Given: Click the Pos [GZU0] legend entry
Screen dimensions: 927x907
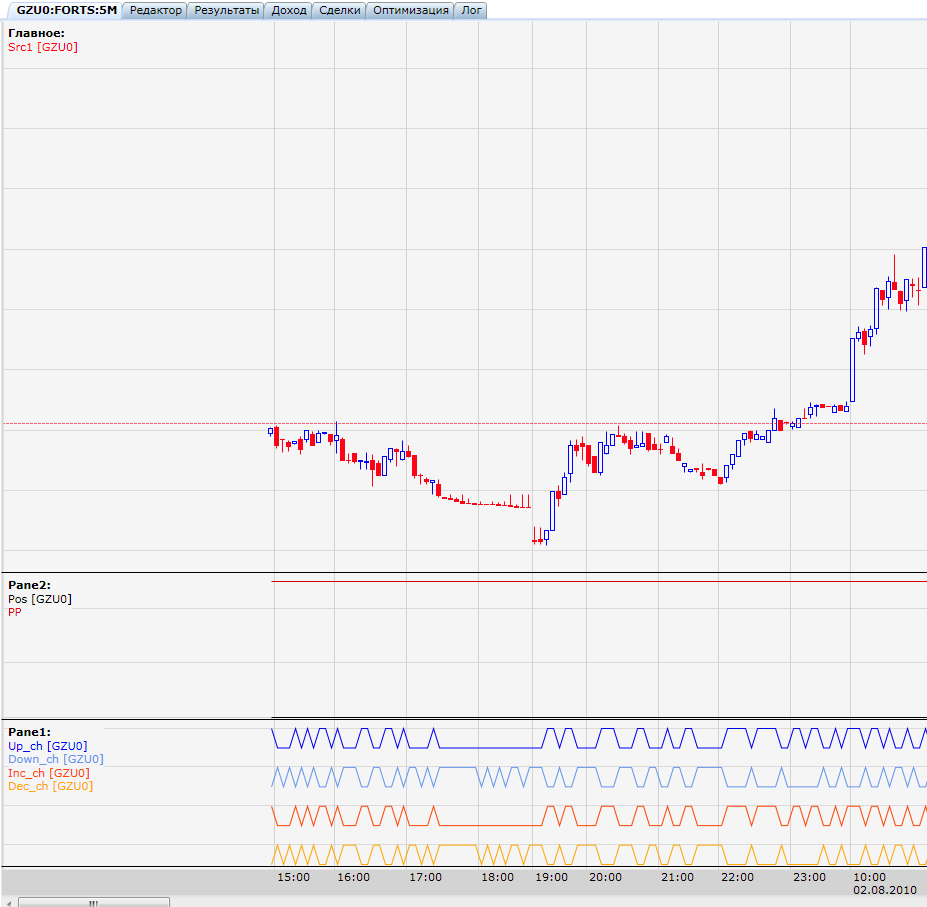Looking at the screenshot, I should click(40, 599).
